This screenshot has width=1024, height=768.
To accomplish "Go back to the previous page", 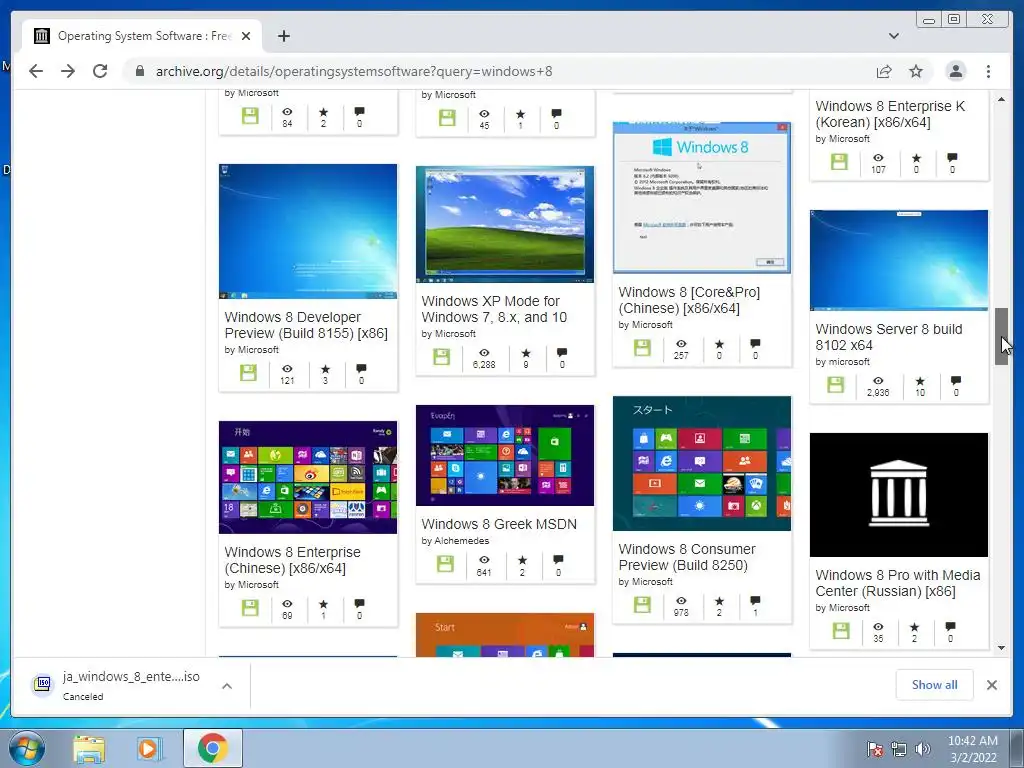I will tap(36, 71).
